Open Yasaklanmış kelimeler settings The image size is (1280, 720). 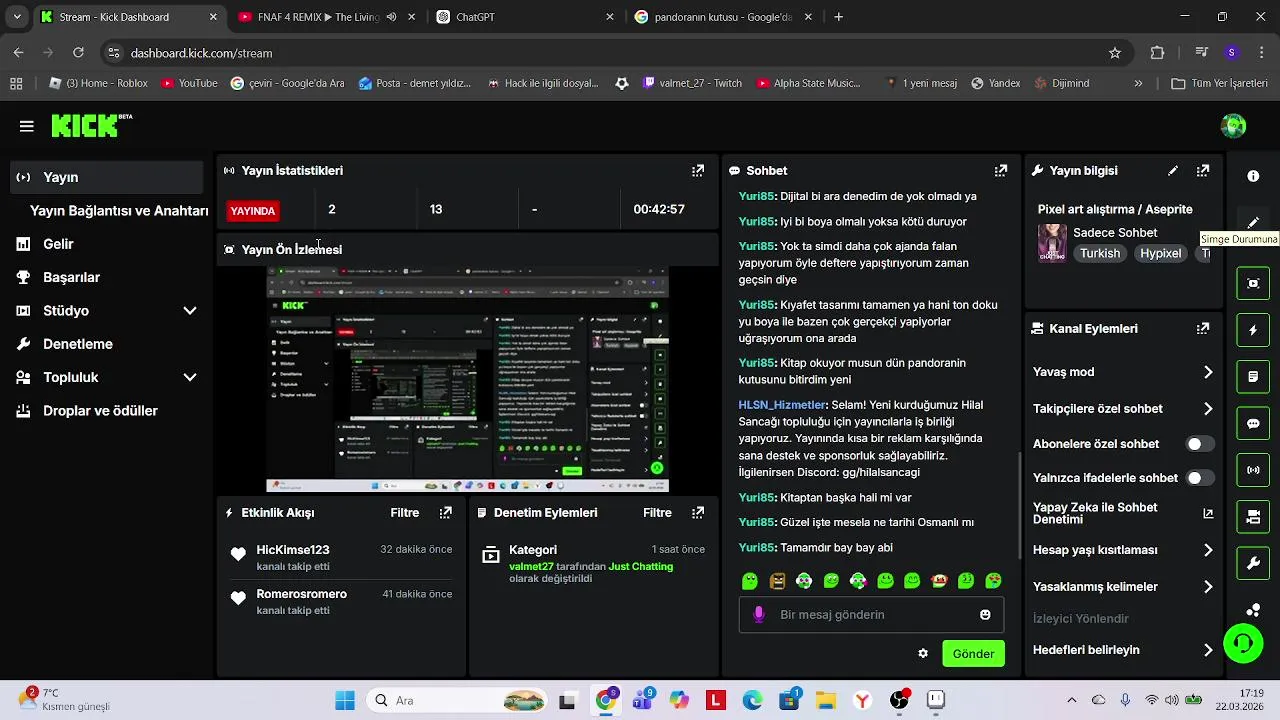(1123, 587)
